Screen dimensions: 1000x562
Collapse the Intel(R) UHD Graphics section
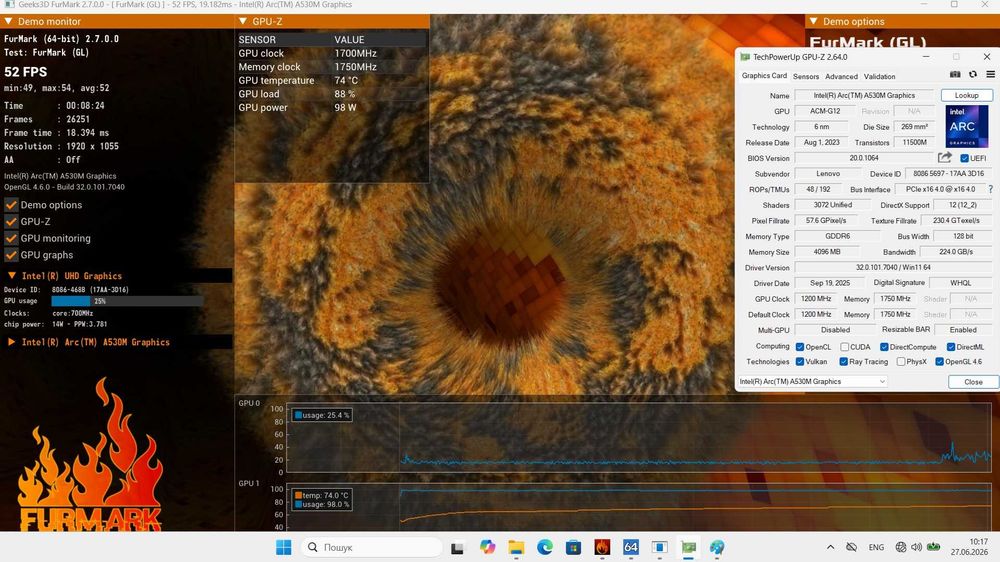(x=11, y=276)
